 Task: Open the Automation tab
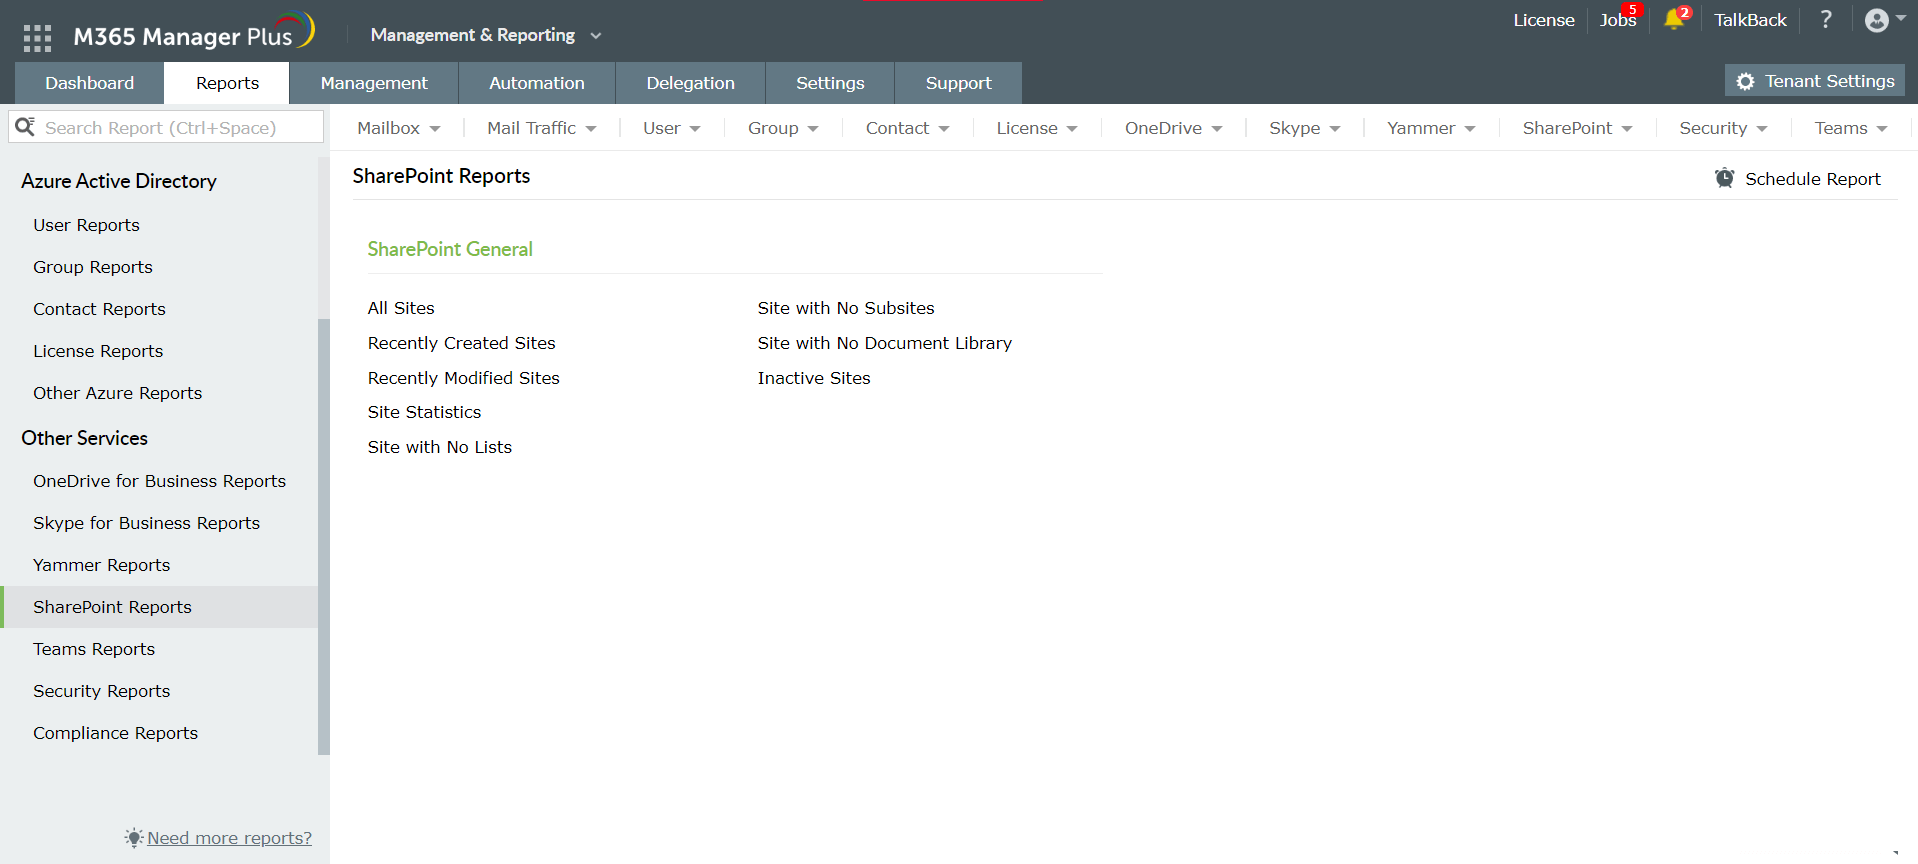[537, 83]
